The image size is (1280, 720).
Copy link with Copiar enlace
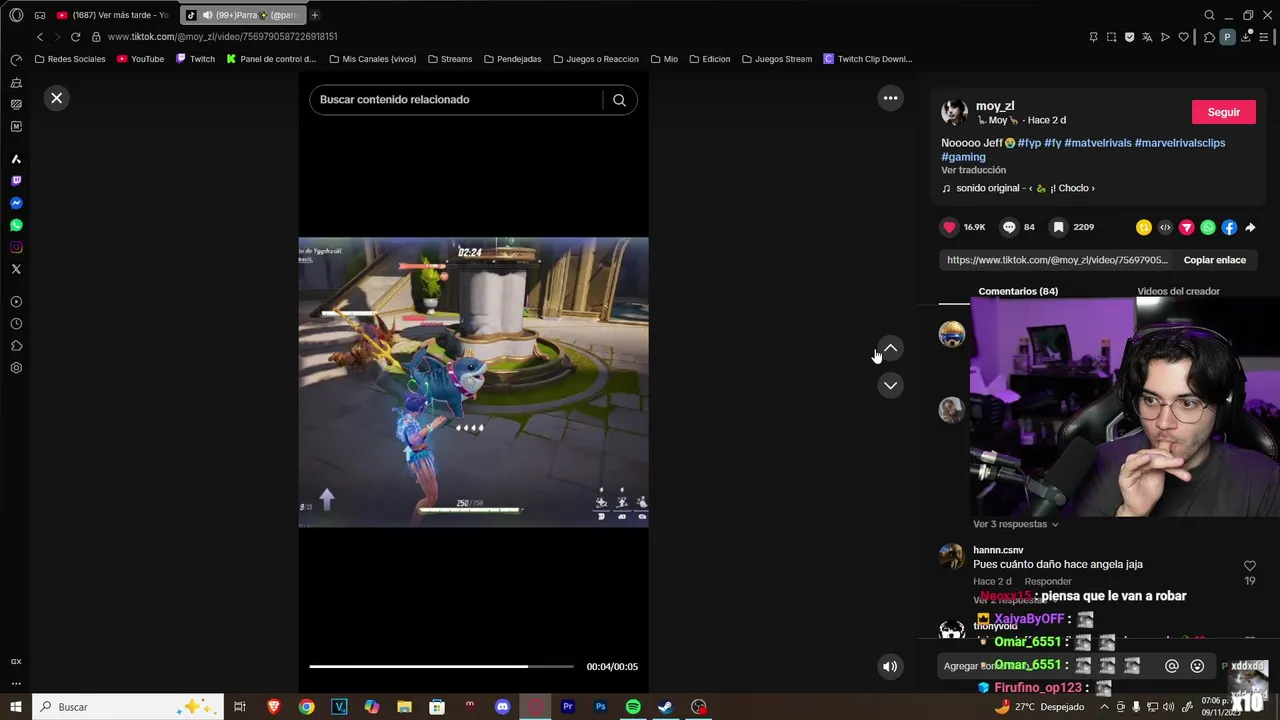click(1214, 260)
